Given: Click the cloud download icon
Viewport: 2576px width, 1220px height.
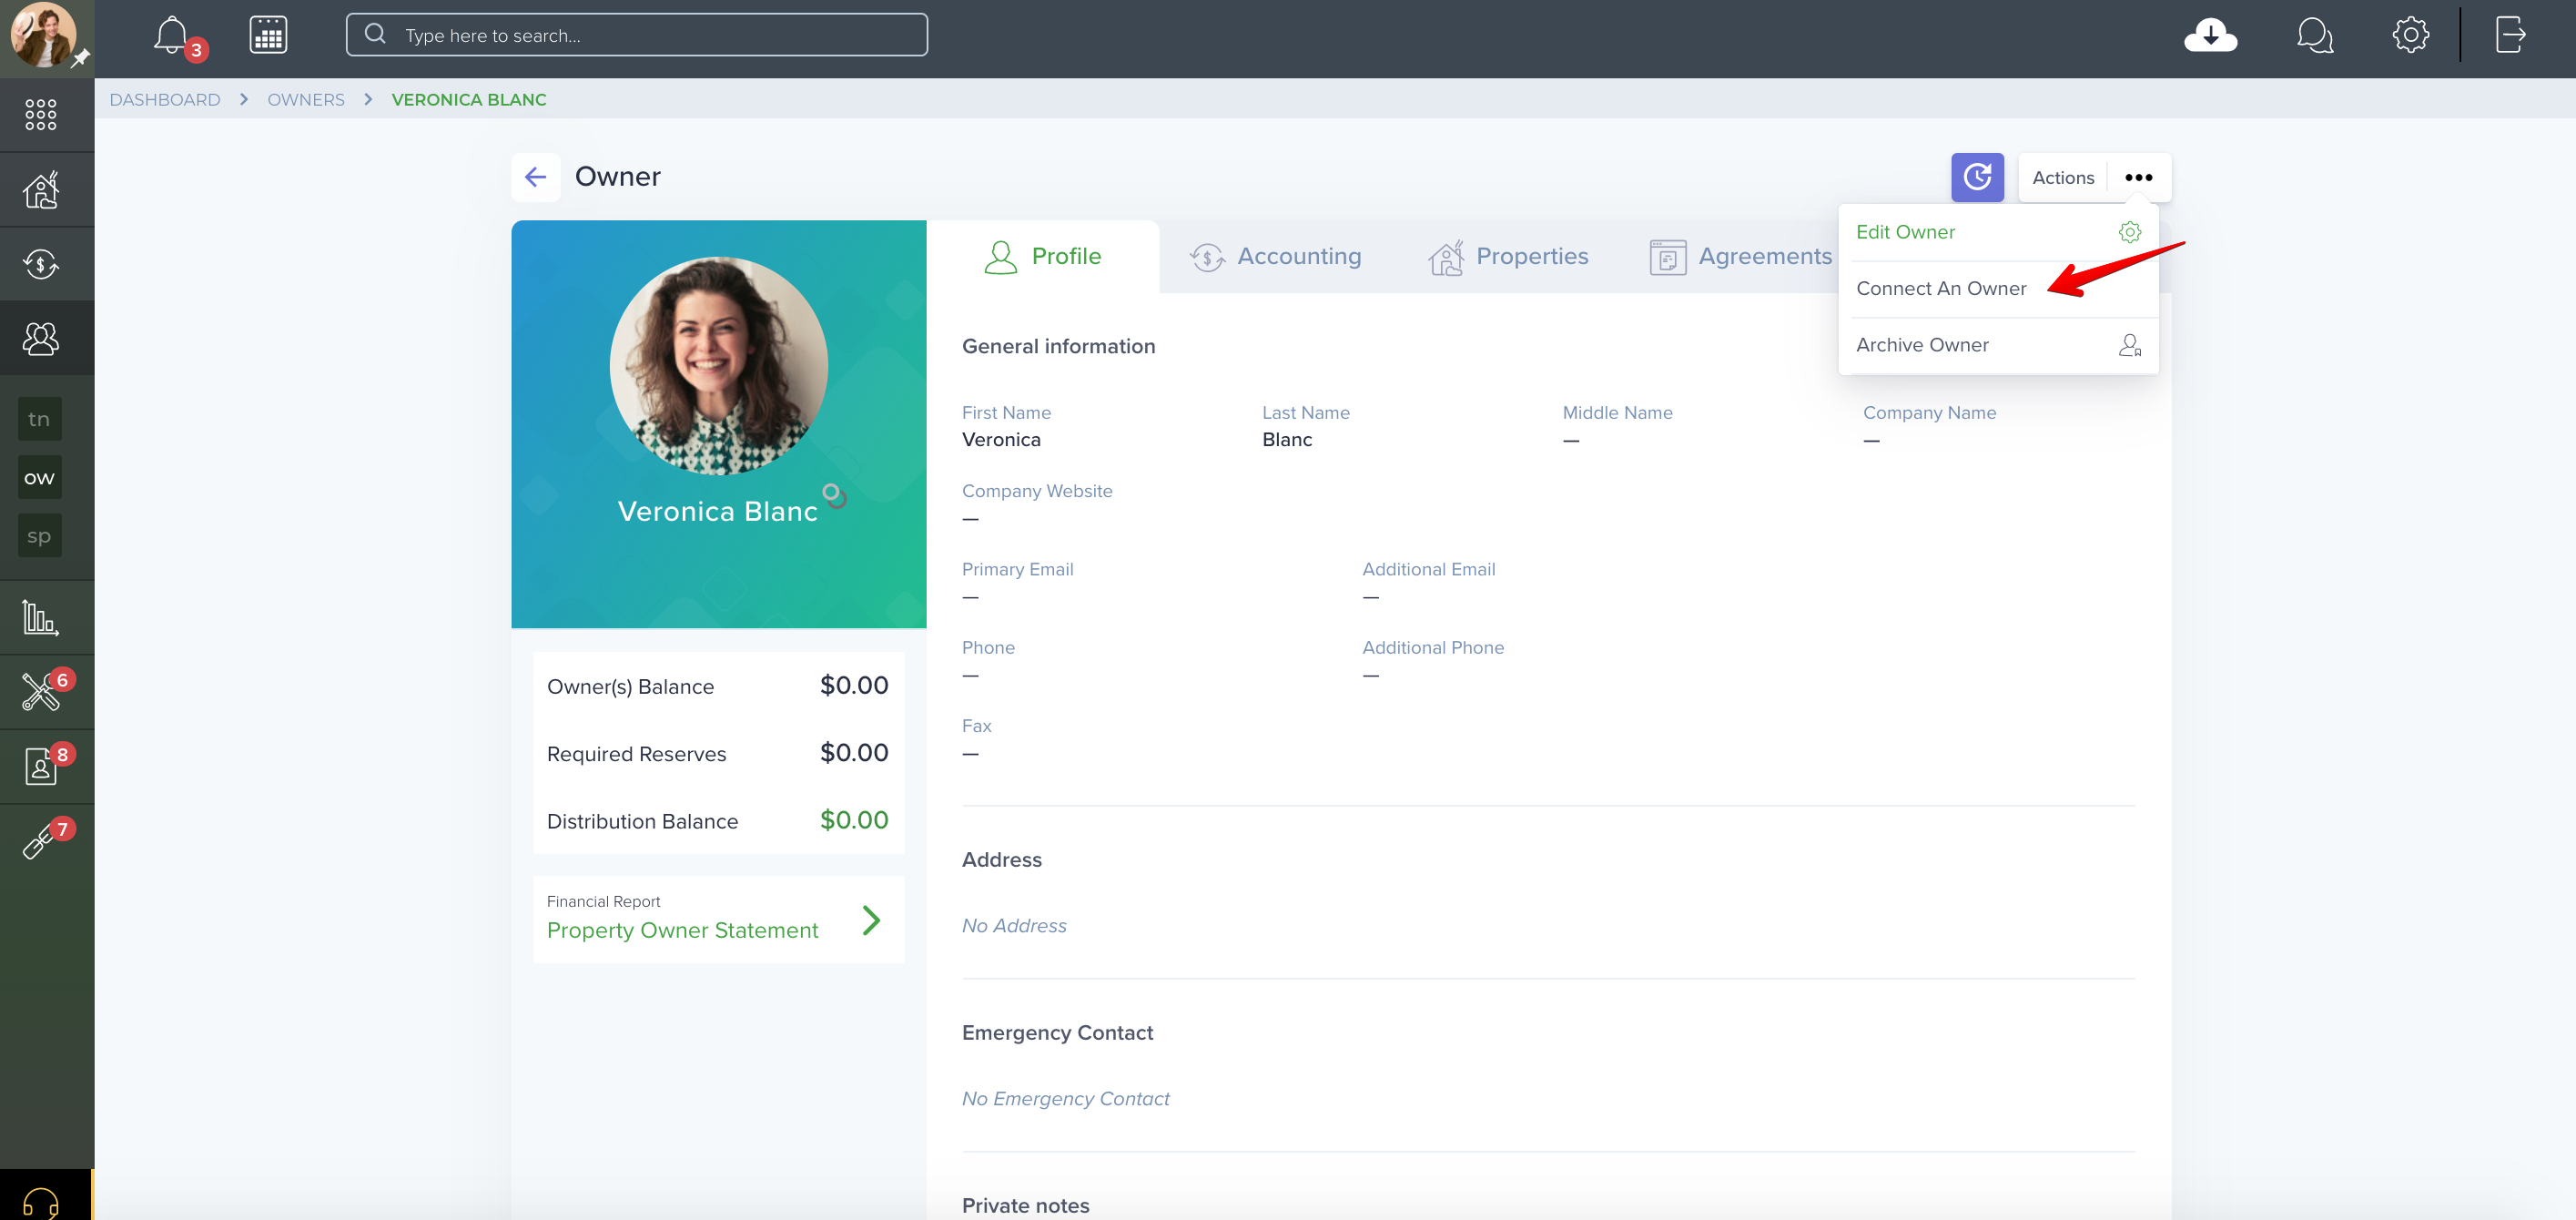Looking at the screenshot, I should (2210, 35).
